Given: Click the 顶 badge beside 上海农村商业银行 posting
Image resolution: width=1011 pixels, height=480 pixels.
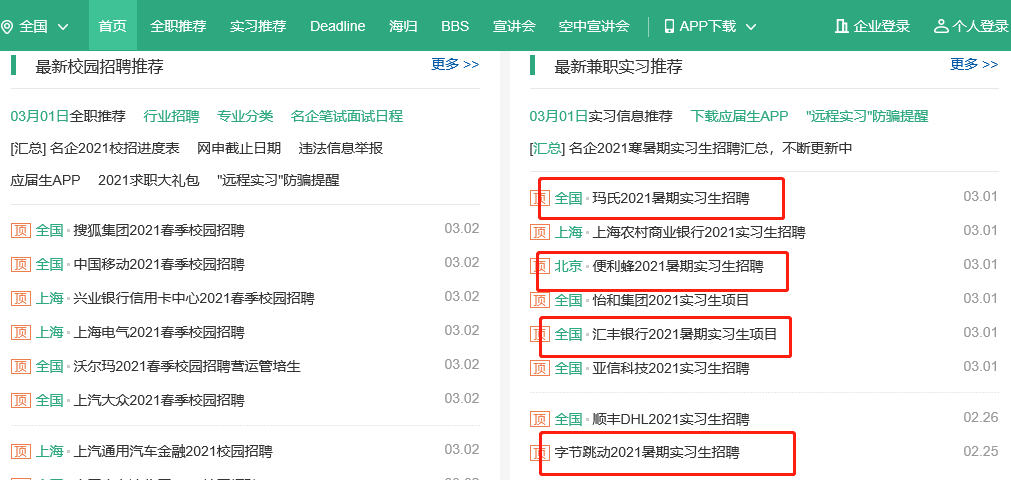Looking at the screenshot, I should (540, 232).
